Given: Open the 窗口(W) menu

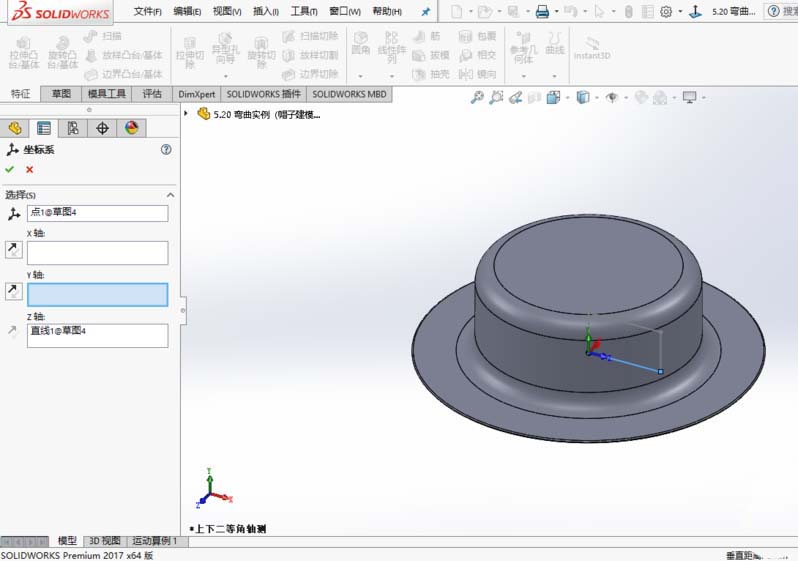Looking at the screenshot, I should click(345, 11).
